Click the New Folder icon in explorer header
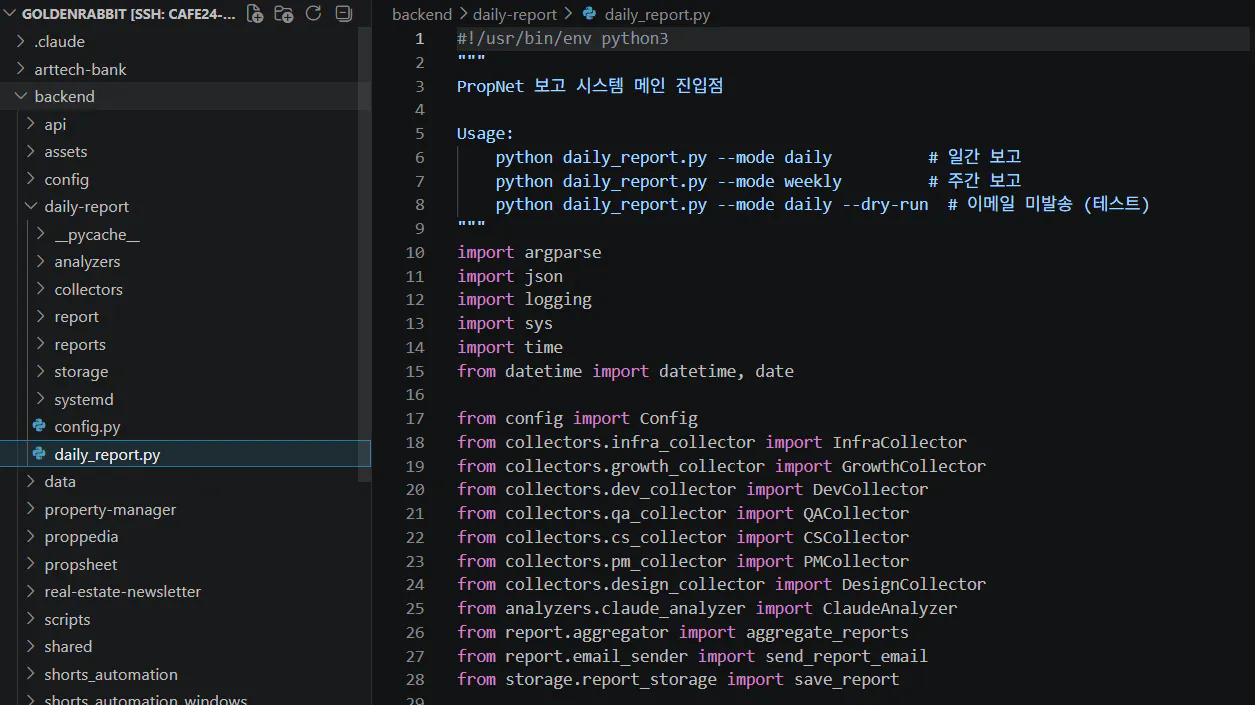1255x705 pixels. (284, 14)
